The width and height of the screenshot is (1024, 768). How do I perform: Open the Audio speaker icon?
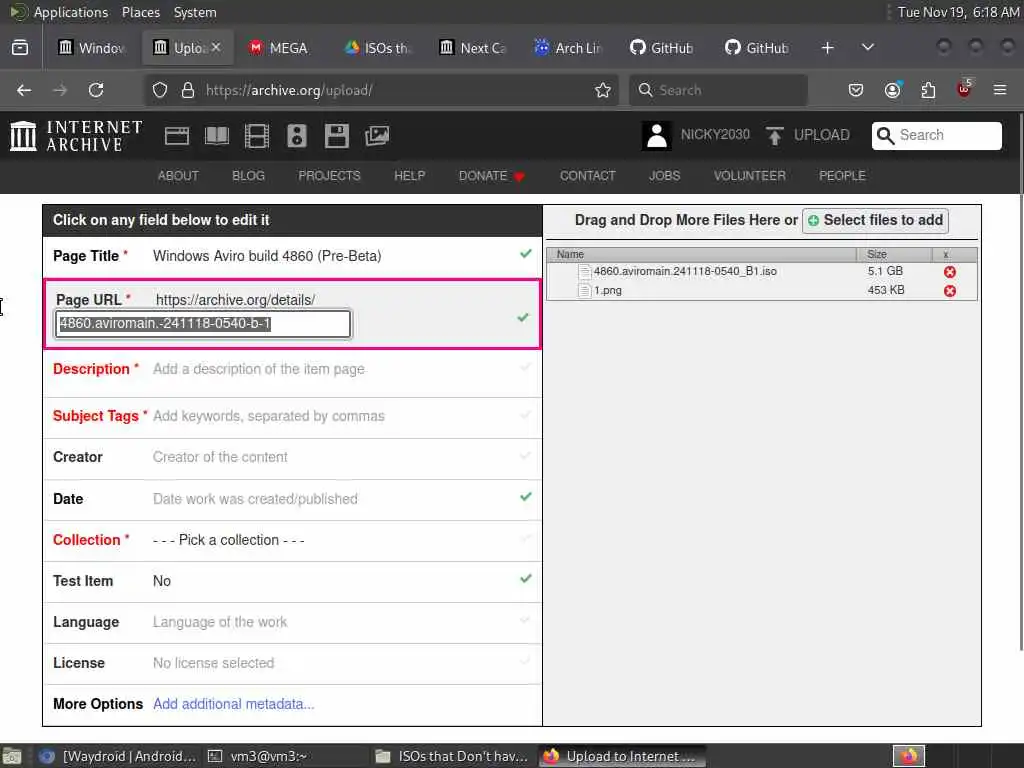click(x=296, y=136)
